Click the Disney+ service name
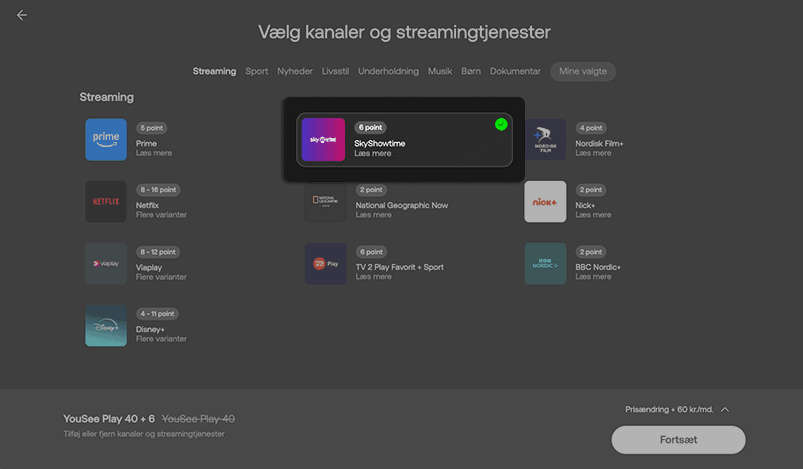The height and width of the screenshot is (469, 803). click(150, 329)
